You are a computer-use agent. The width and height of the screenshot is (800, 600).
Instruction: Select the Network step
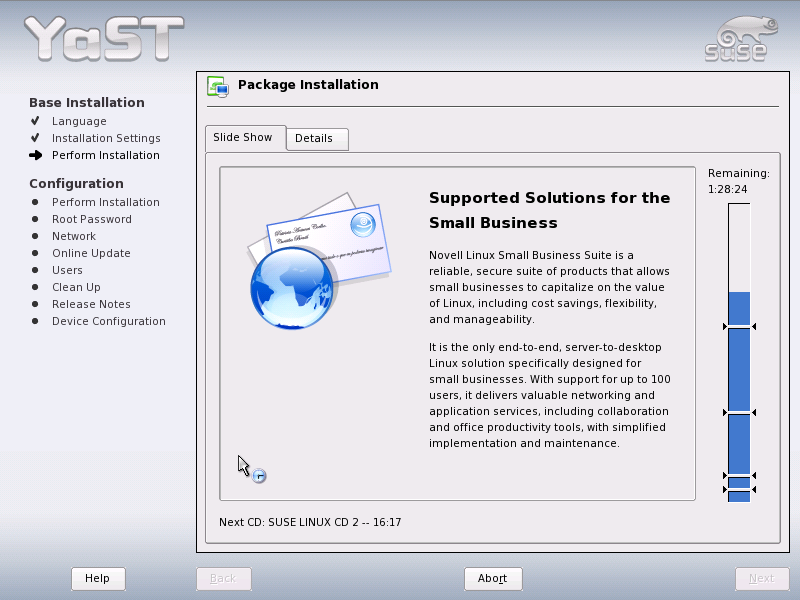coord(74,236)
